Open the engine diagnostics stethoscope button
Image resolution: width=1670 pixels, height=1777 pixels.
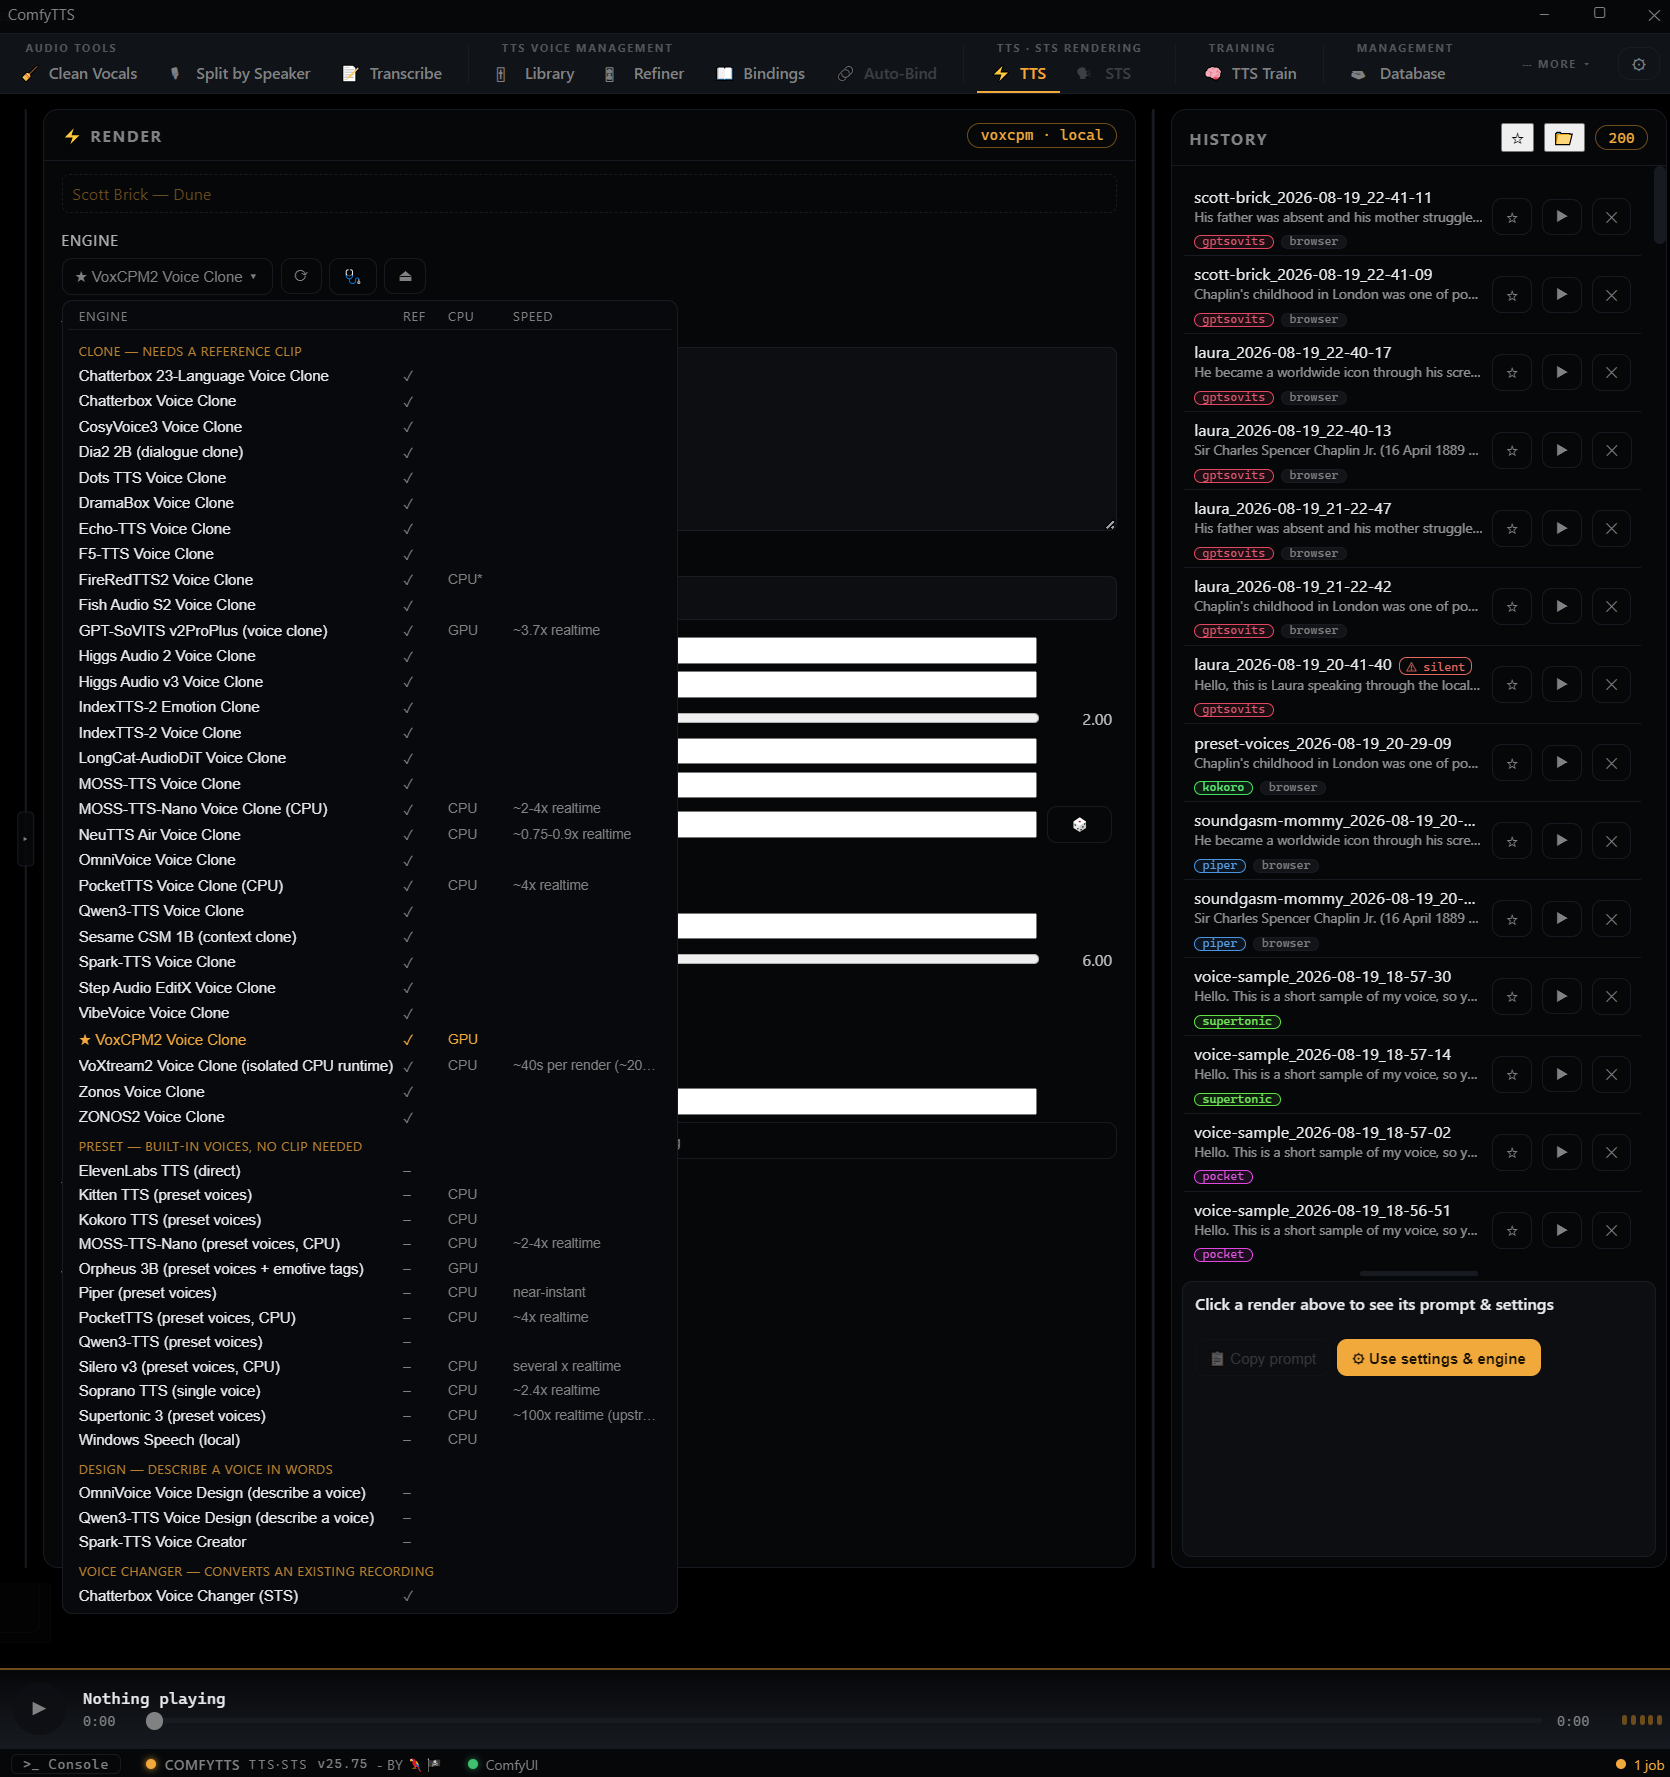[x=353, y=276]
